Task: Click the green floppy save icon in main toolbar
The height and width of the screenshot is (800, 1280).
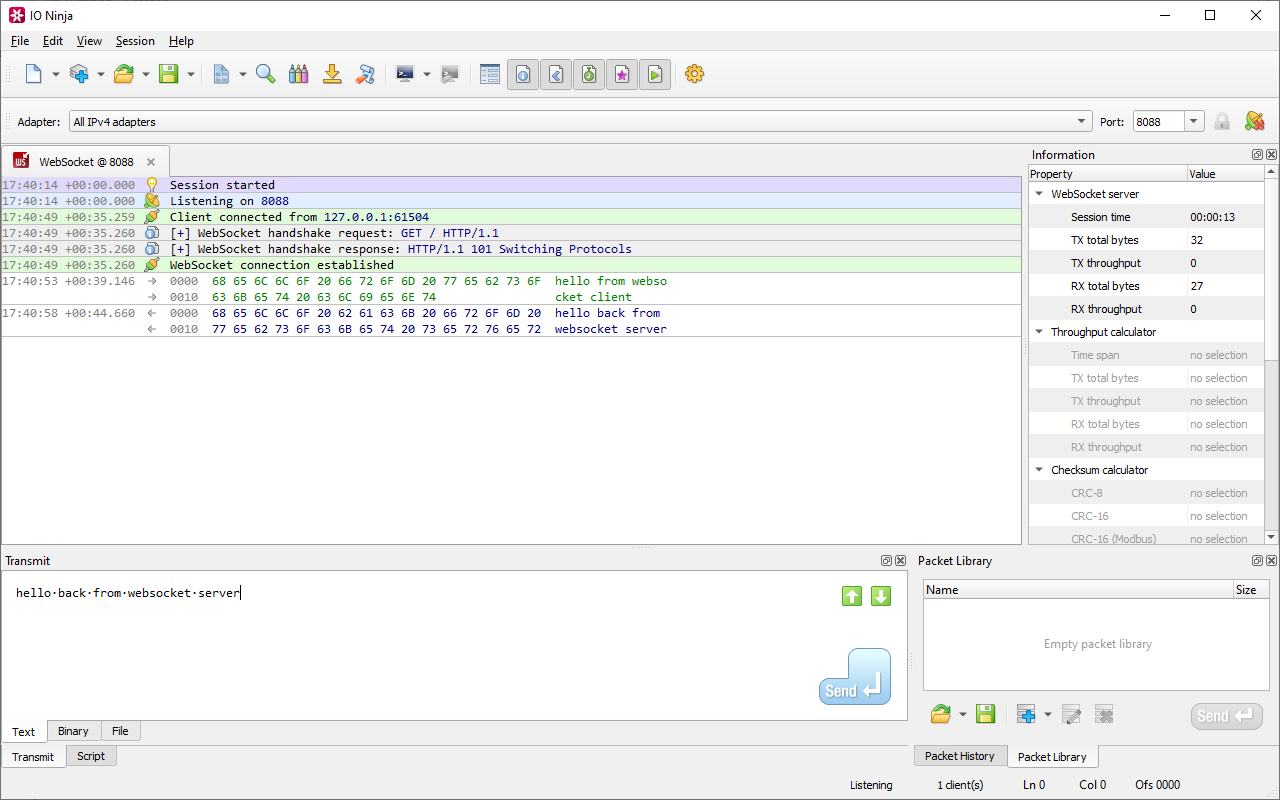Action: pos(169,74)
